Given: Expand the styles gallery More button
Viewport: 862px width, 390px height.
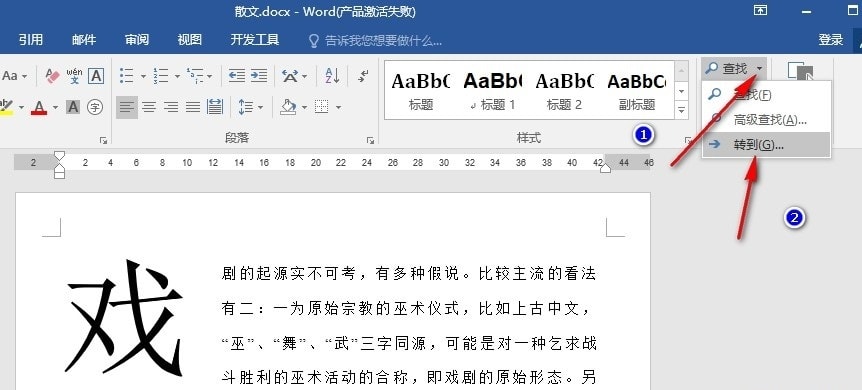Looking at the screenshot, I should click(681, 110).
